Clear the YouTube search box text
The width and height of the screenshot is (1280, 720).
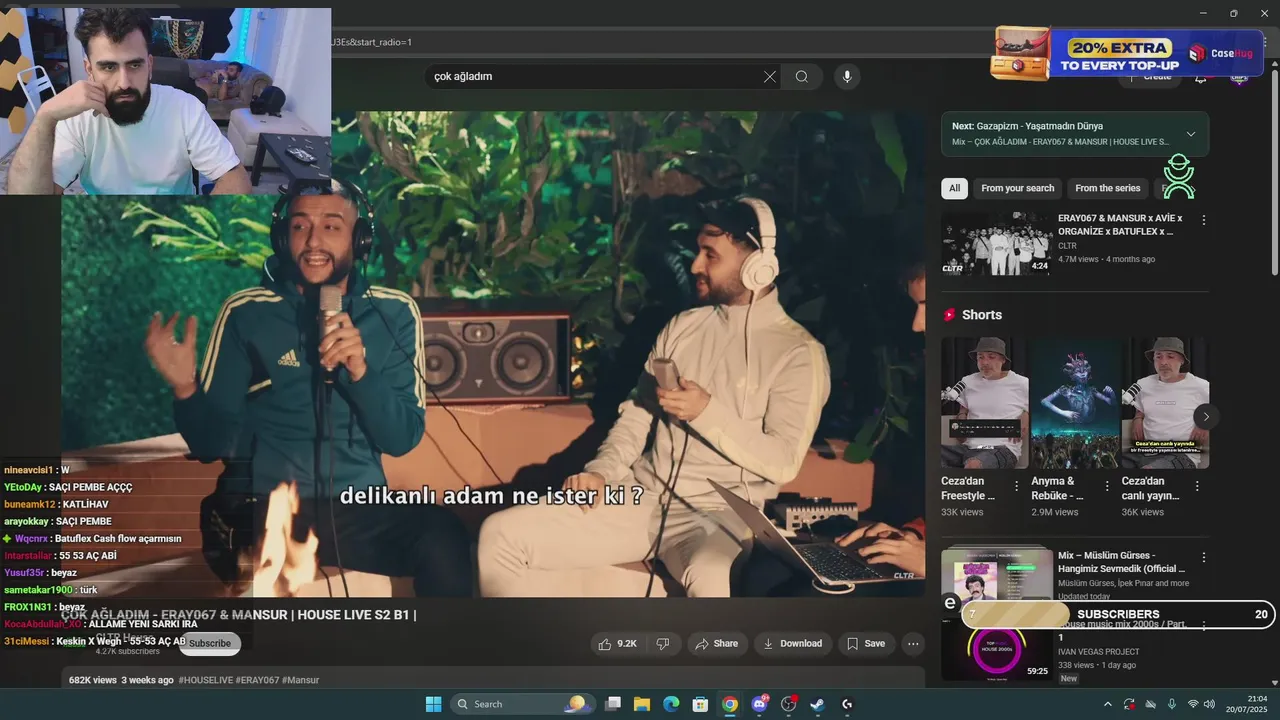pyautogui.click(x=770, y=77)
